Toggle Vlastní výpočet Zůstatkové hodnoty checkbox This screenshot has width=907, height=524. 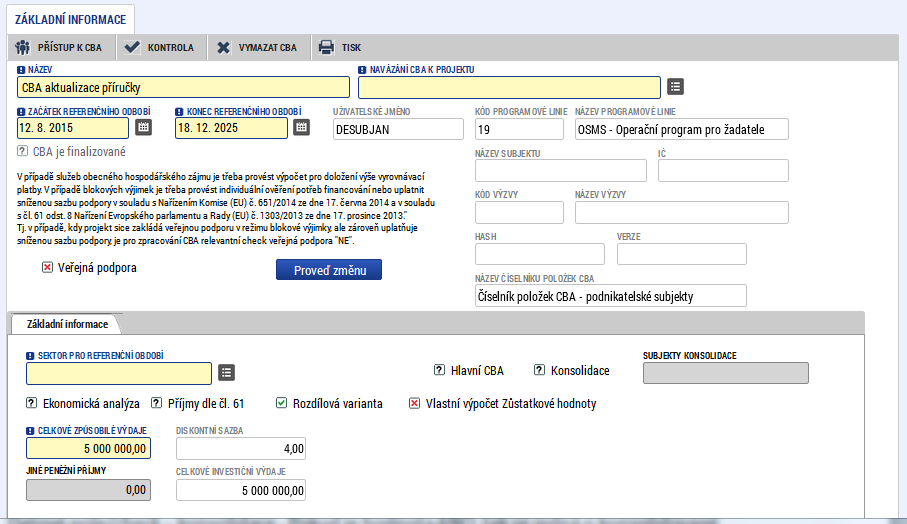tap(414, 403)
